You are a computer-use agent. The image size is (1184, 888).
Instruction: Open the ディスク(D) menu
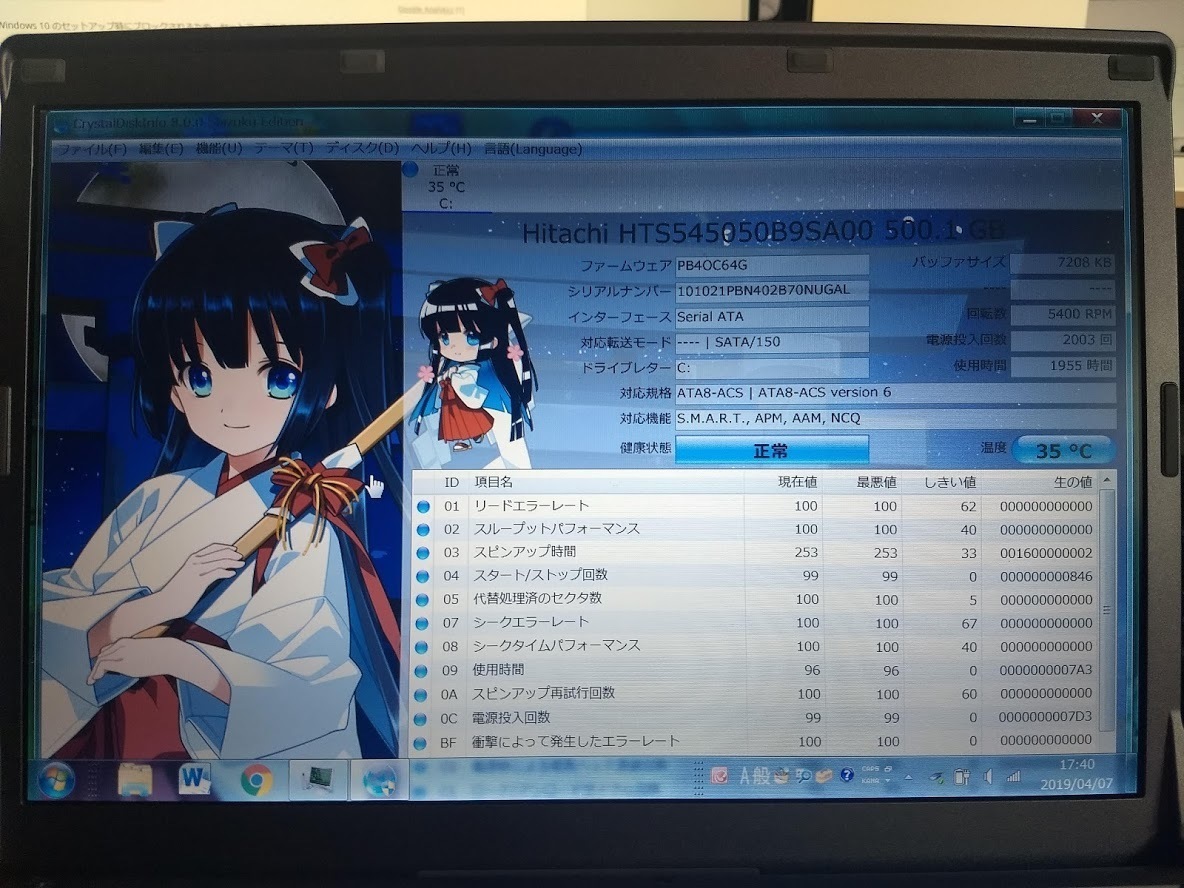(x=362, y=148)
